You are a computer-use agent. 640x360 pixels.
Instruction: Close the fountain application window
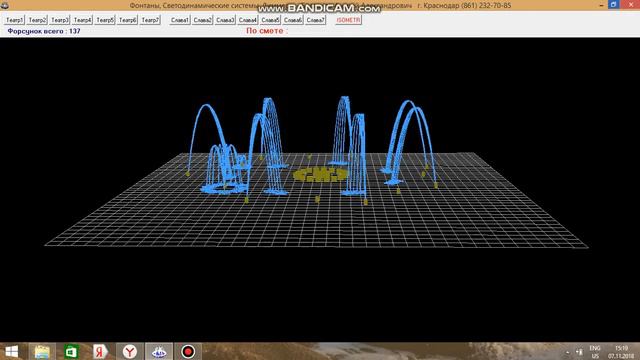pyautogui.click(x=630, y=4)
